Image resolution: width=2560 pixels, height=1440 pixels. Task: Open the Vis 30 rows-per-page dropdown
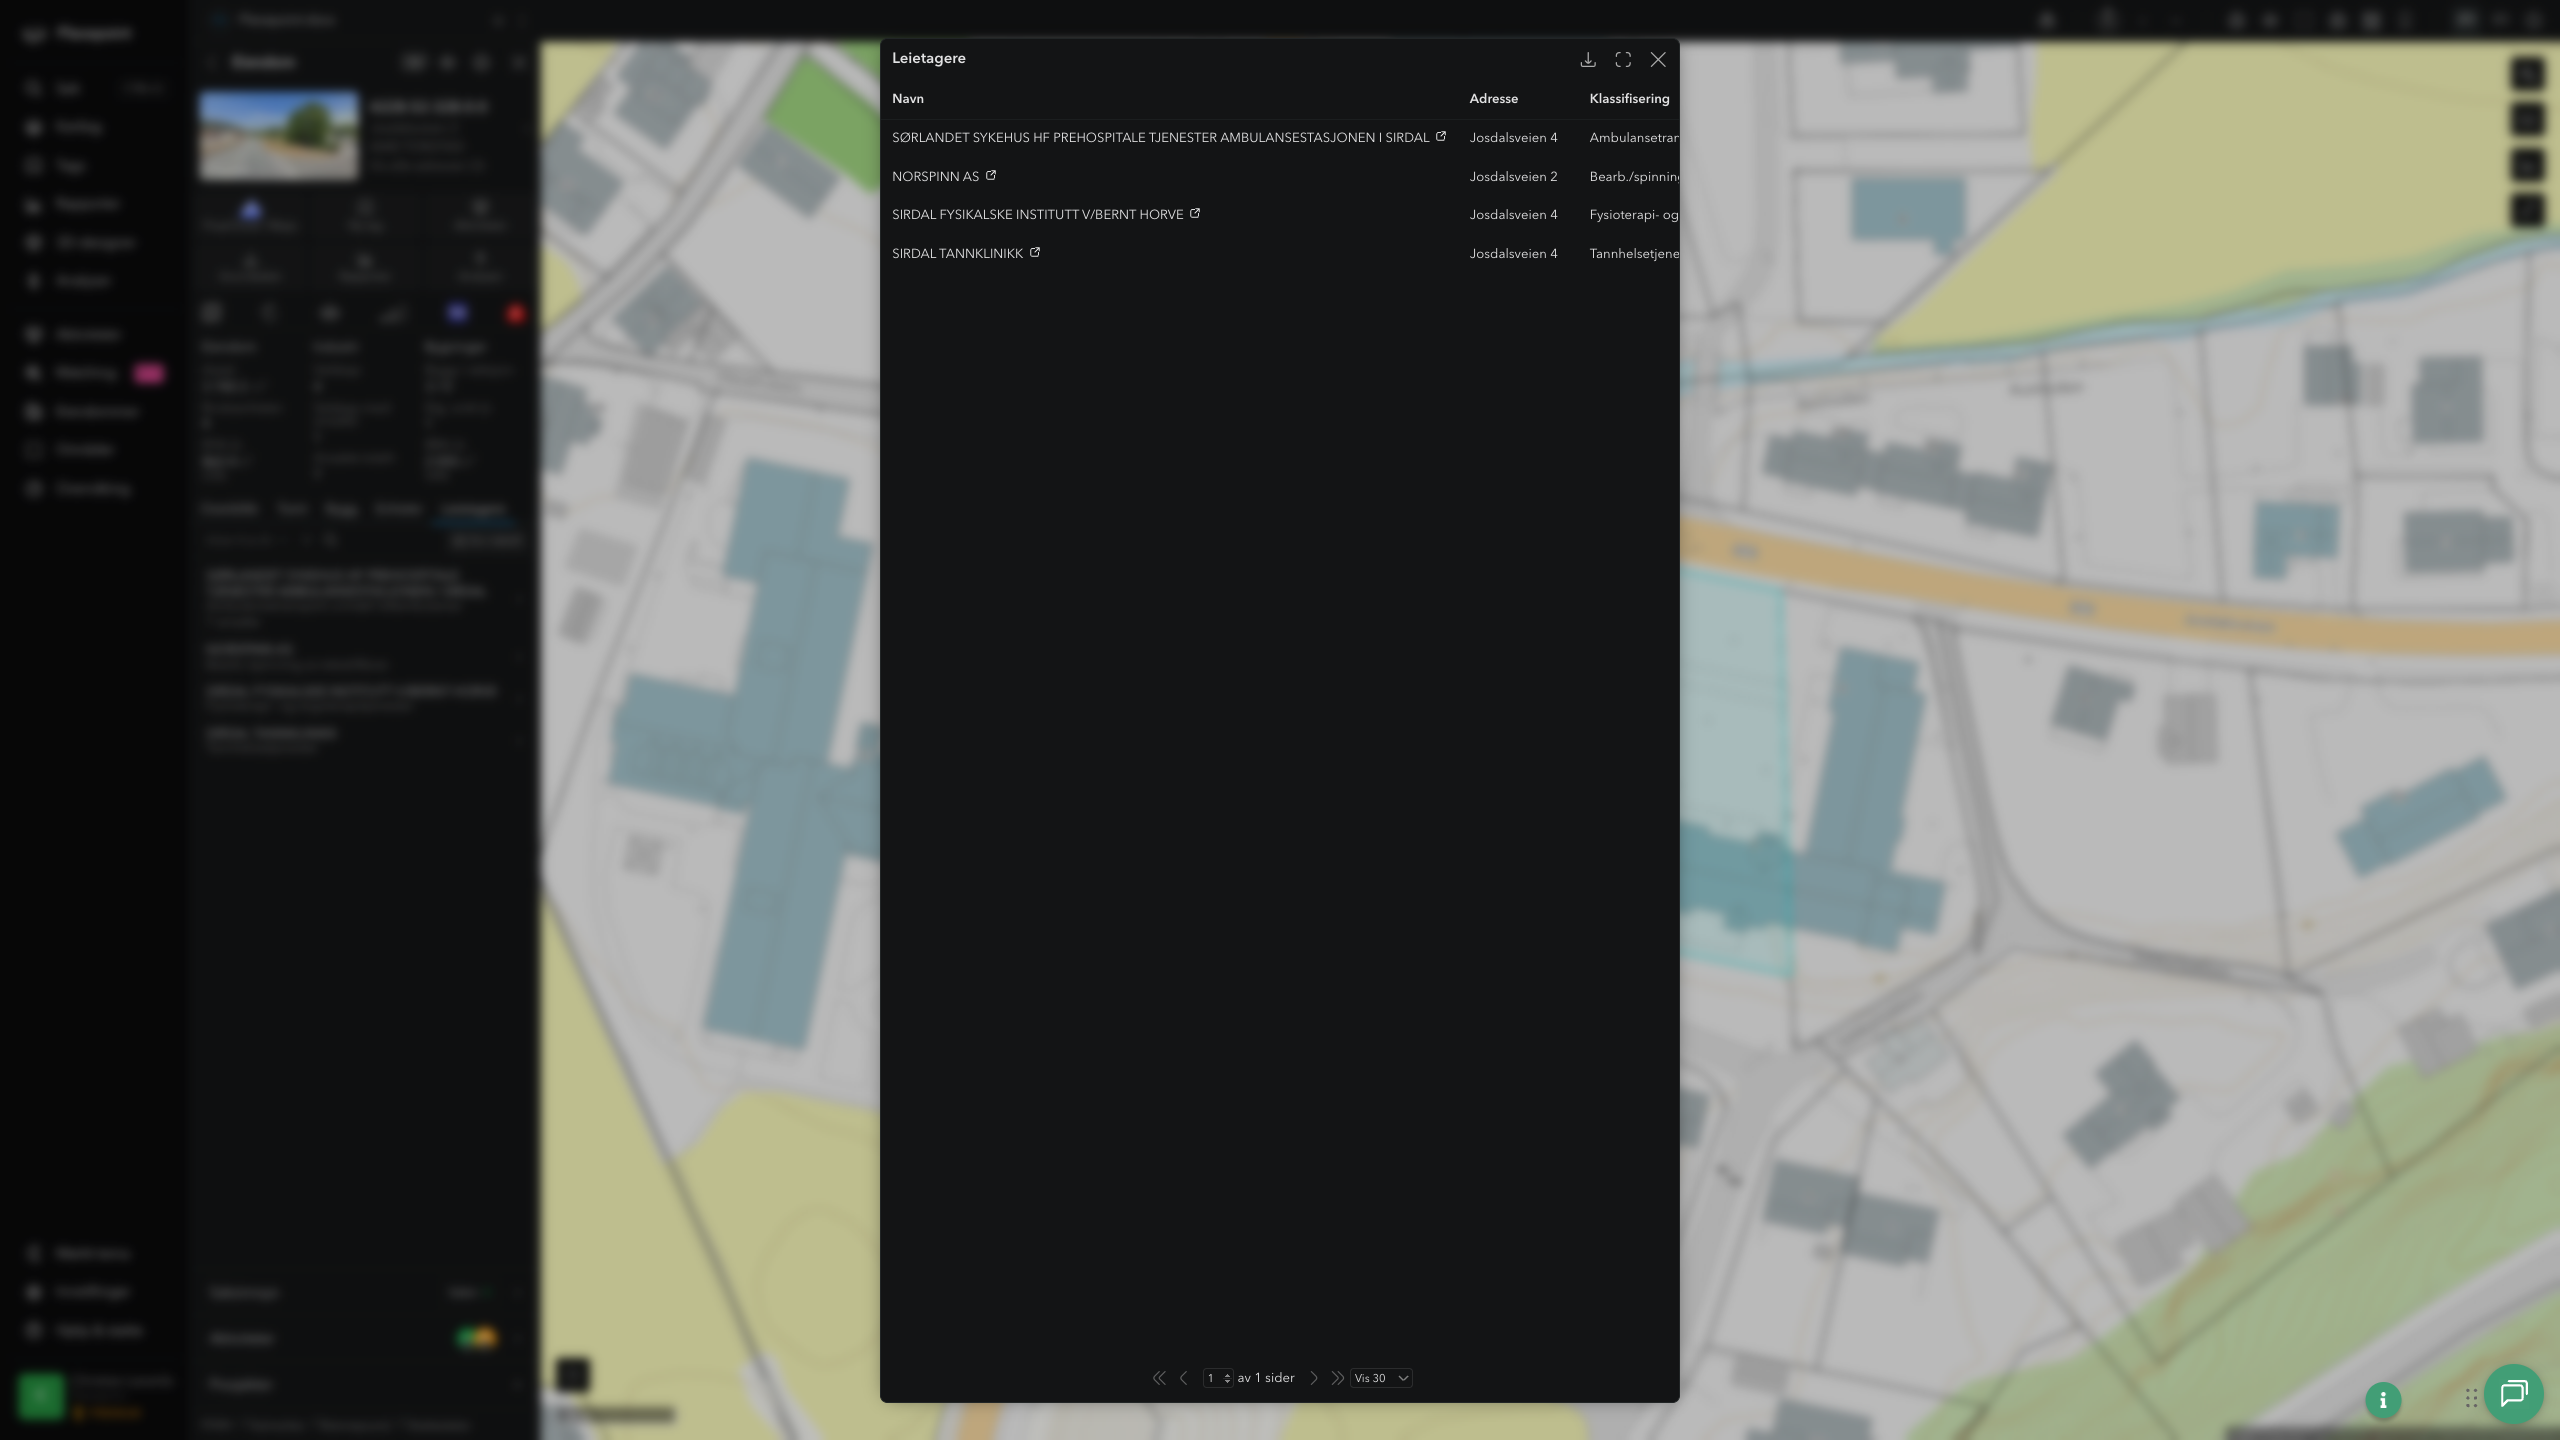[x=1381, y=1378]
